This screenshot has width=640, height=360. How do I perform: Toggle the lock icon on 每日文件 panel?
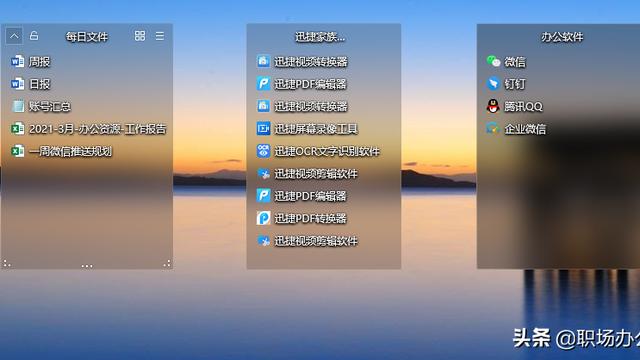tap(34, 36)
